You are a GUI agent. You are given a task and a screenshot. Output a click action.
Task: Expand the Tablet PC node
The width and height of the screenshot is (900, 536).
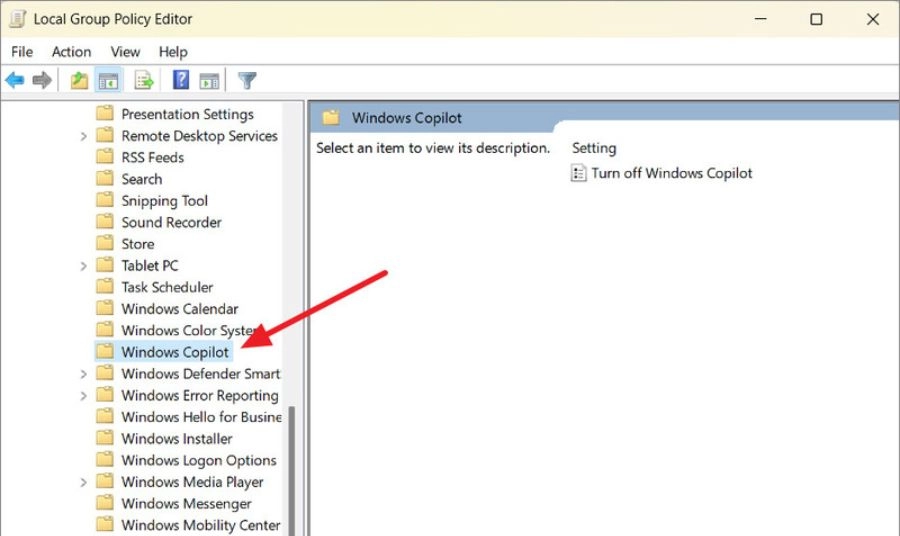pos(83,266)
